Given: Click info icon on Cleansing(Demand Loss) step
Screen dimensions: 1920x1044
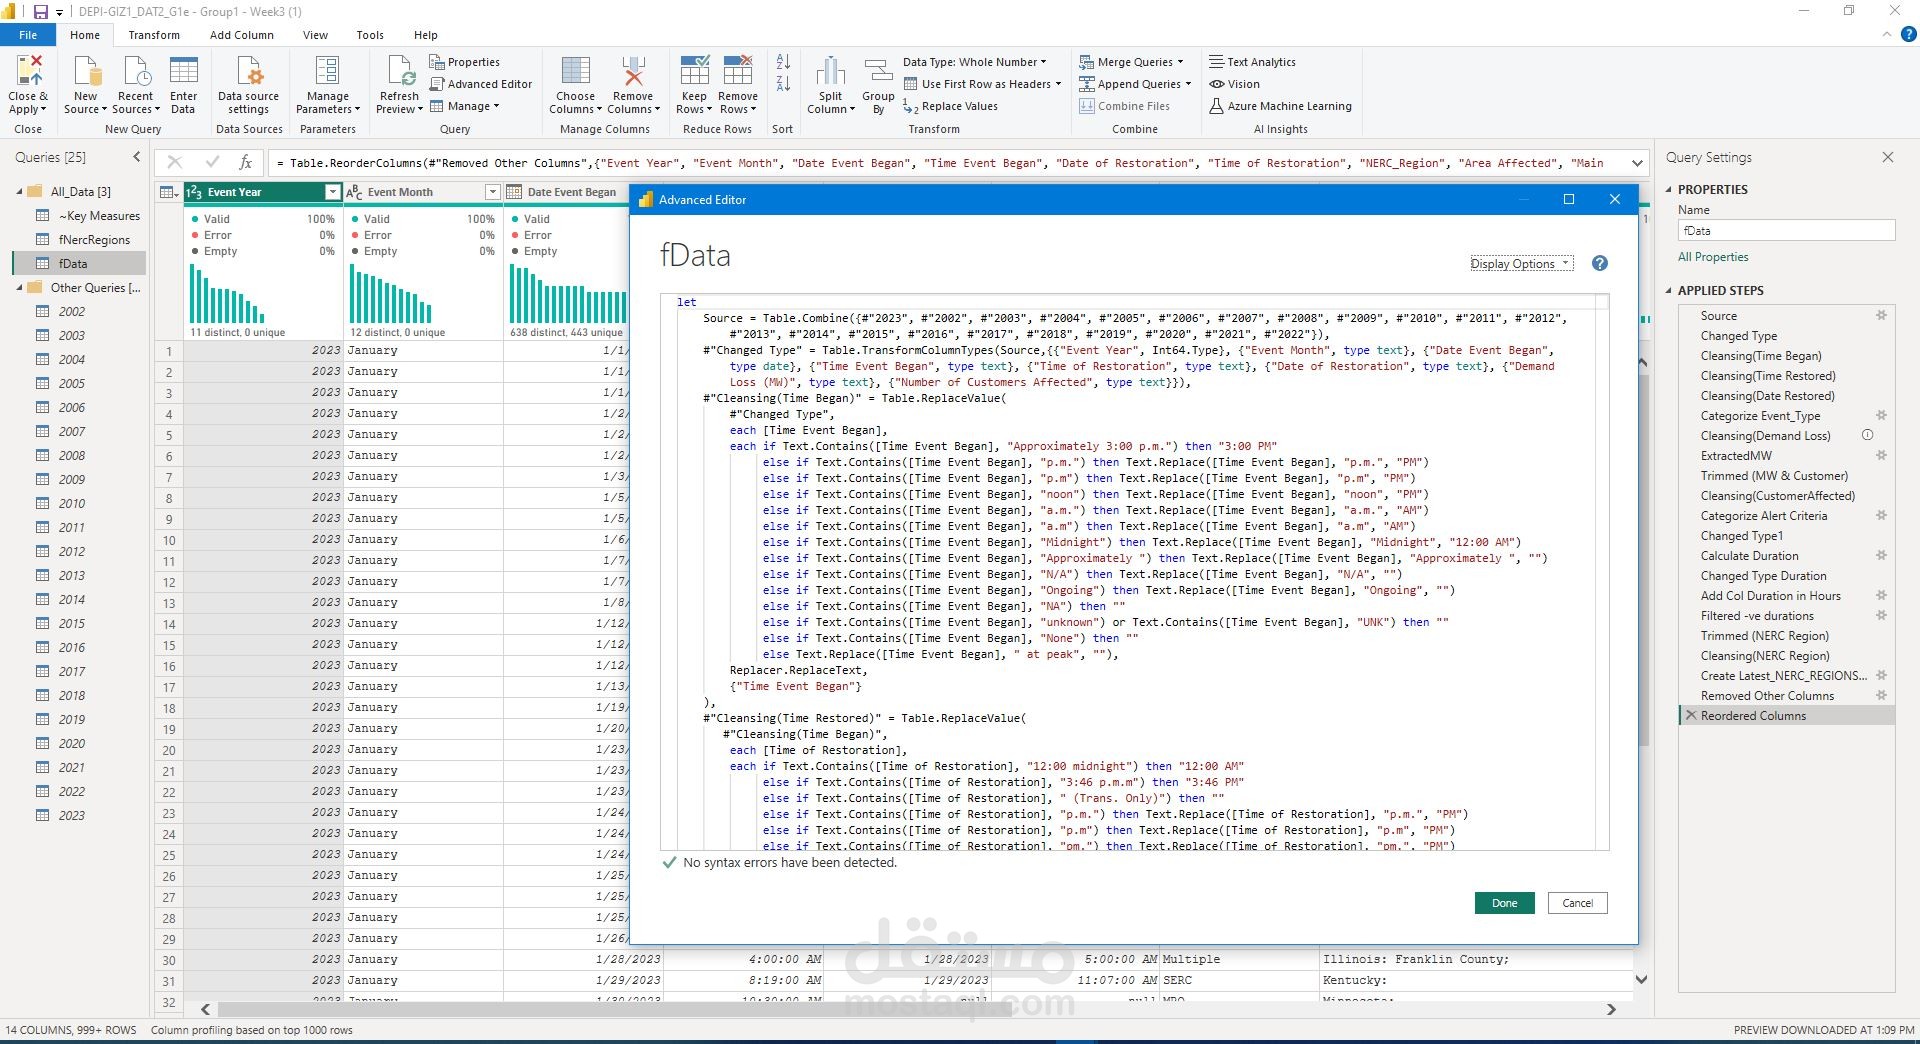Looking at the screenshot, I should 1867,435.
